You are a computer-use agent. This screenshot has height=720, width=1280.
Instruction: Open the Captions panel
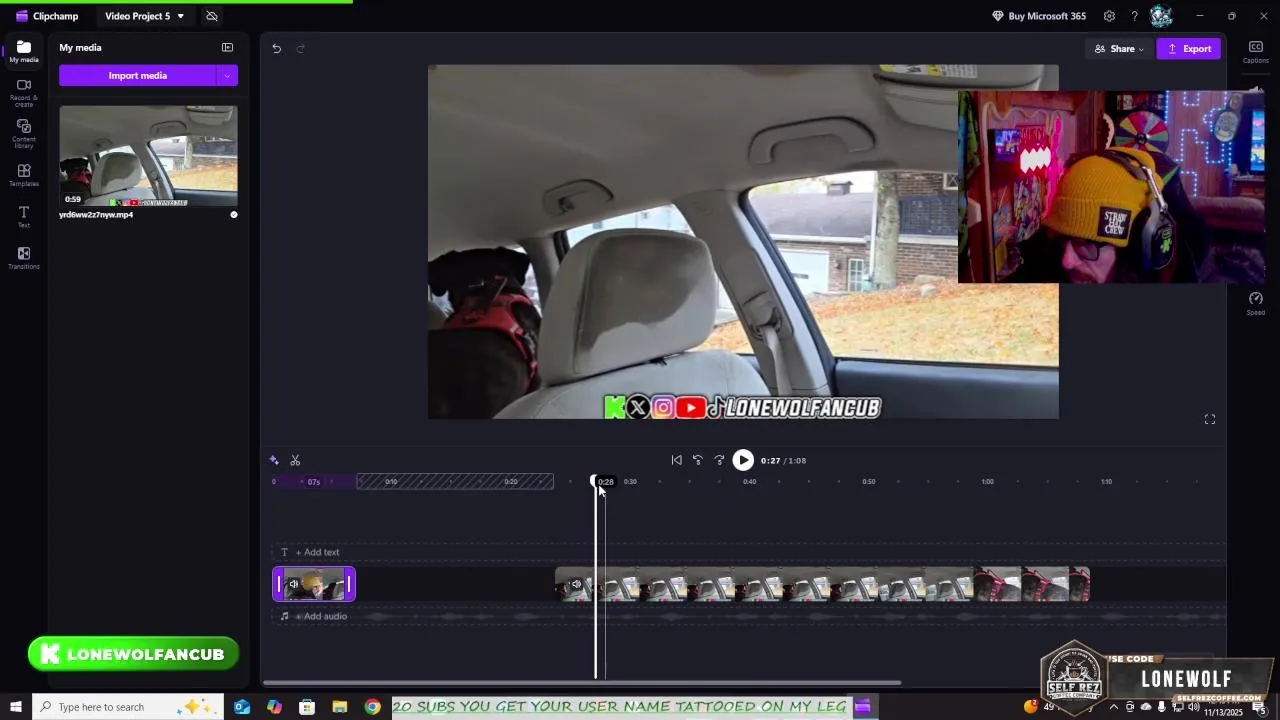coord(1255,52)
